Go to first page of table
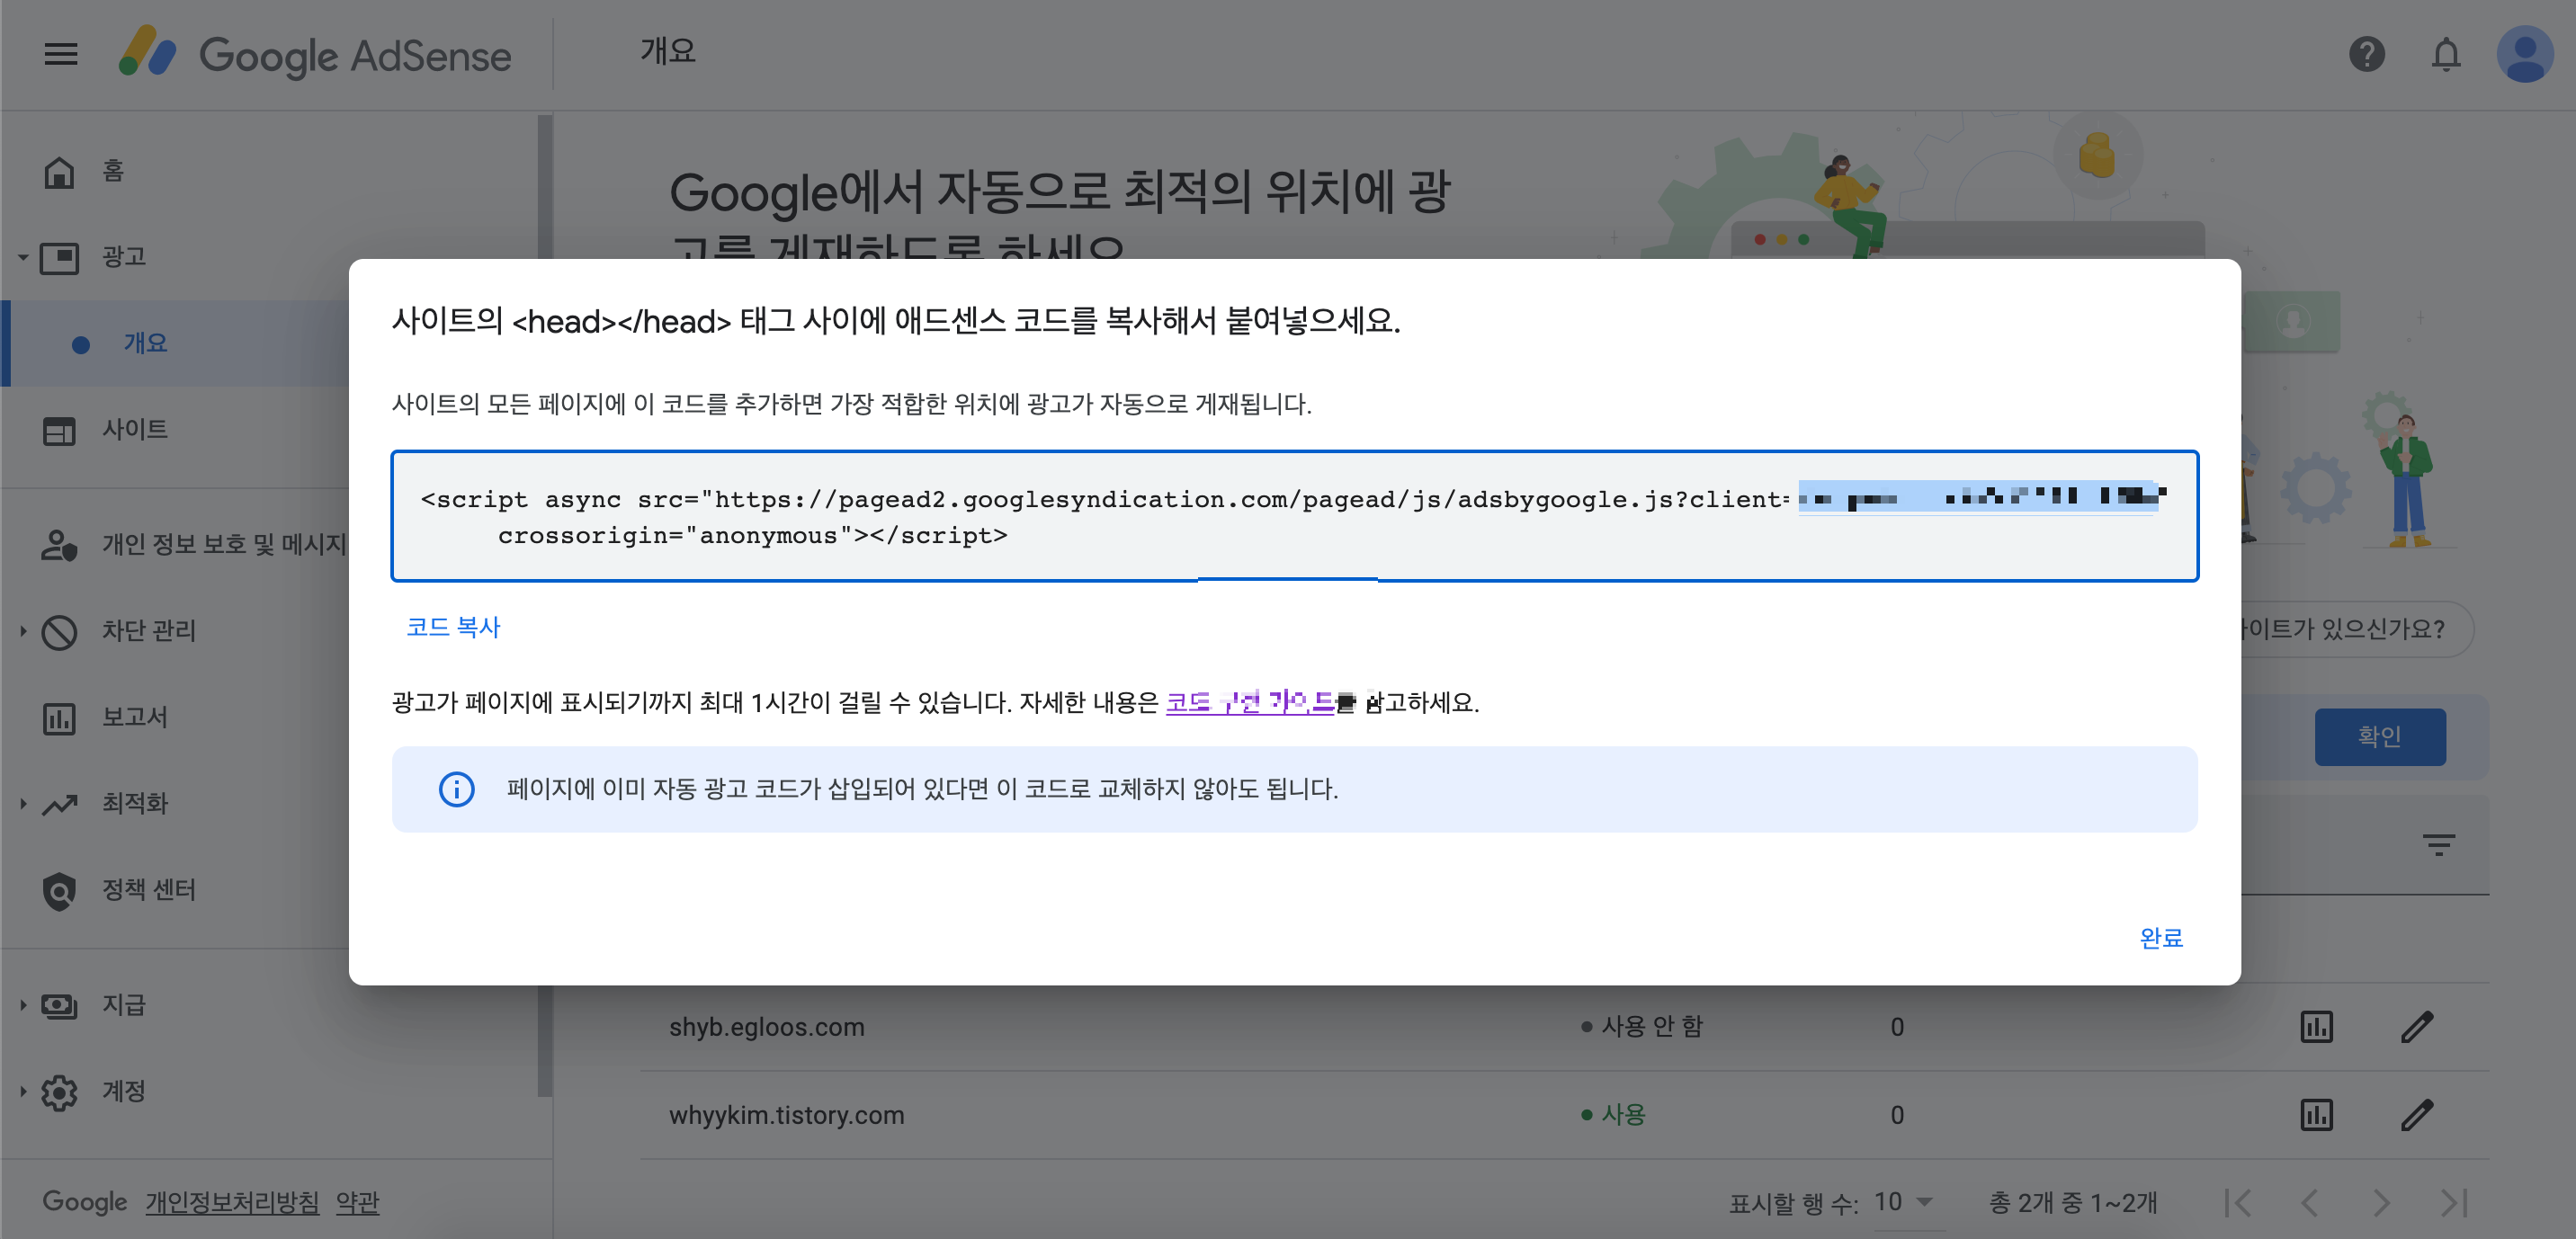 point(2237,1203)
